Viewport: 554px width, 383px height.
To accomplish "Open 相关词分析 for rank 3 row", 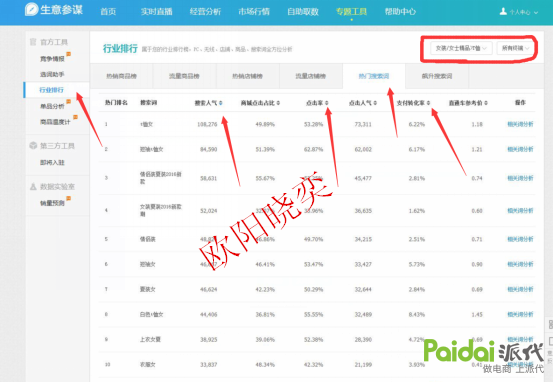I will tap(520, 178).
